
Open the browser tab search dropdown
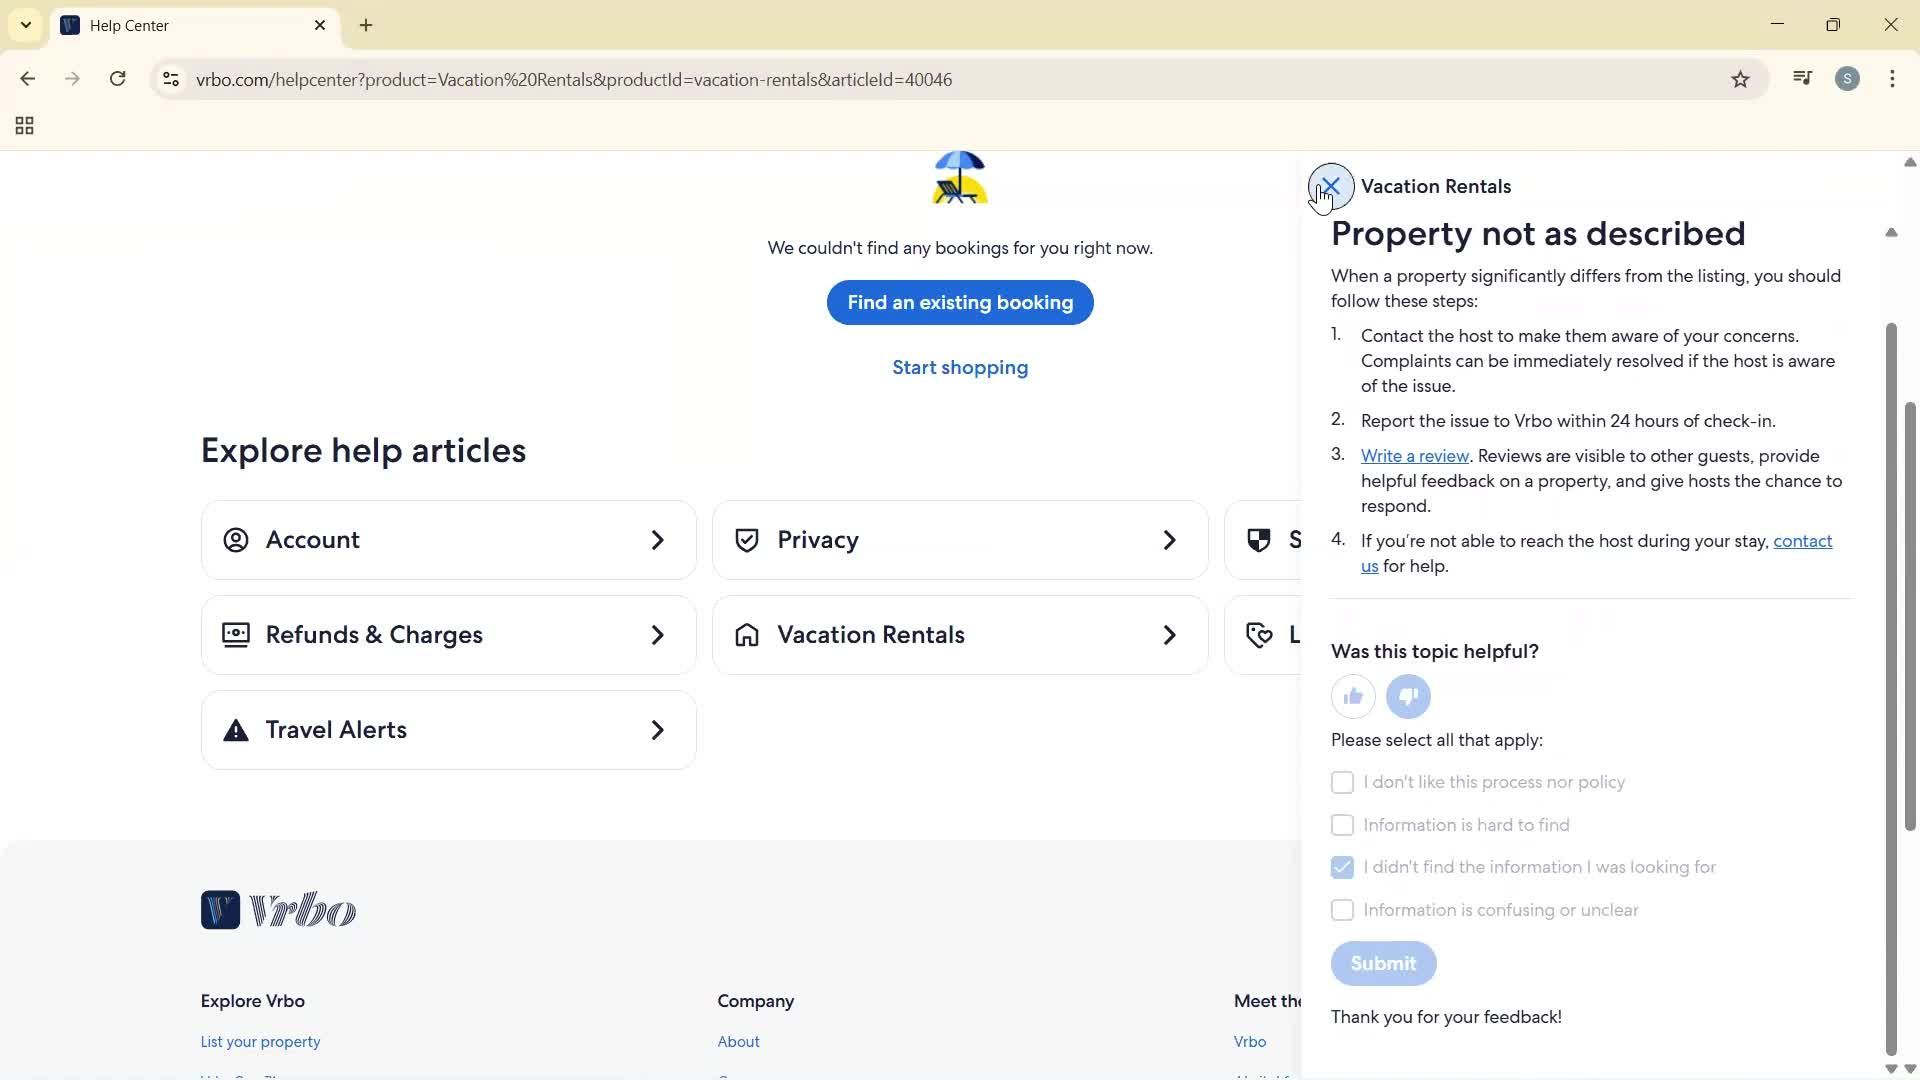click(x=25, y=25)
